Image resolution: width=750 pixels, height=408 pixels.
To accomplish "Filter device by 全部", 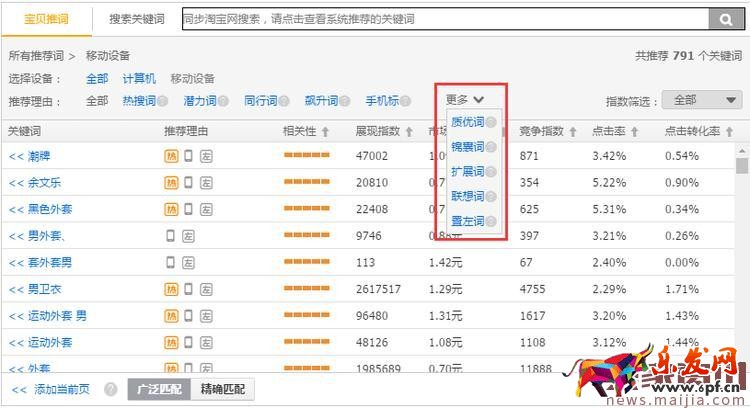I will (97, 78).
